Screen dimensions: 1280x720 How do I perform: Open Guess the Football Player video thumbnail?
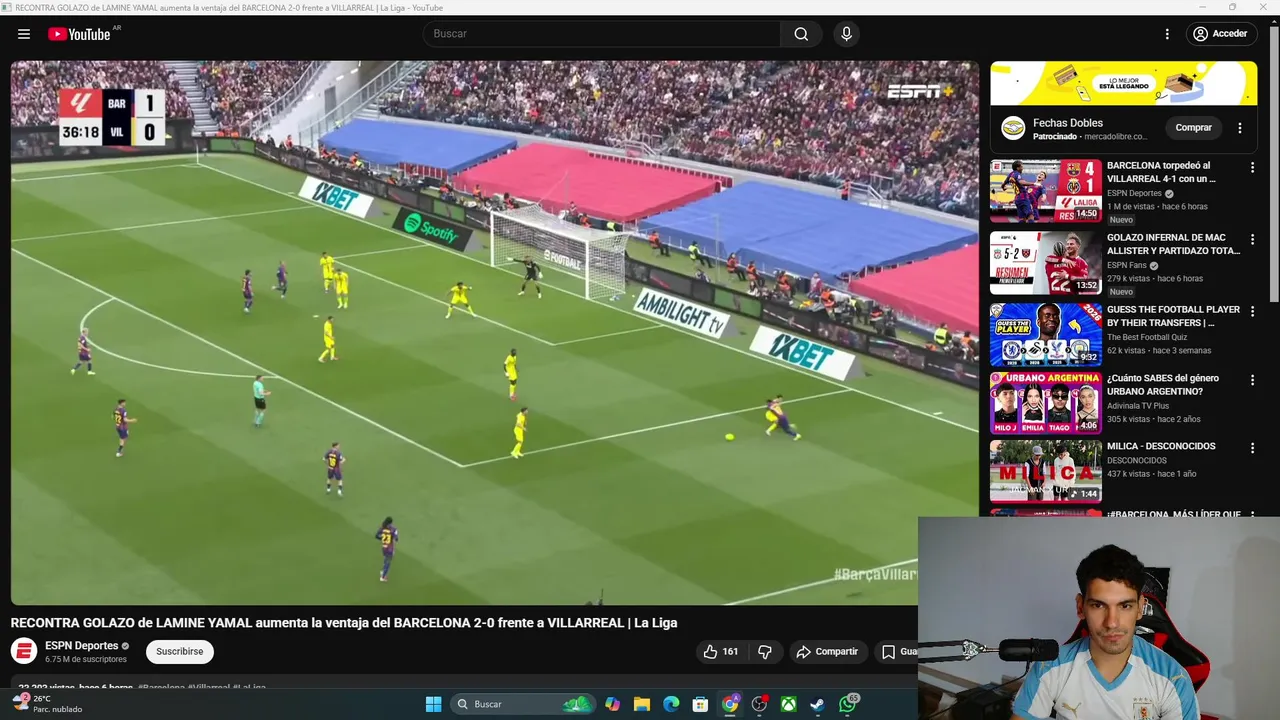point(1045,335)
